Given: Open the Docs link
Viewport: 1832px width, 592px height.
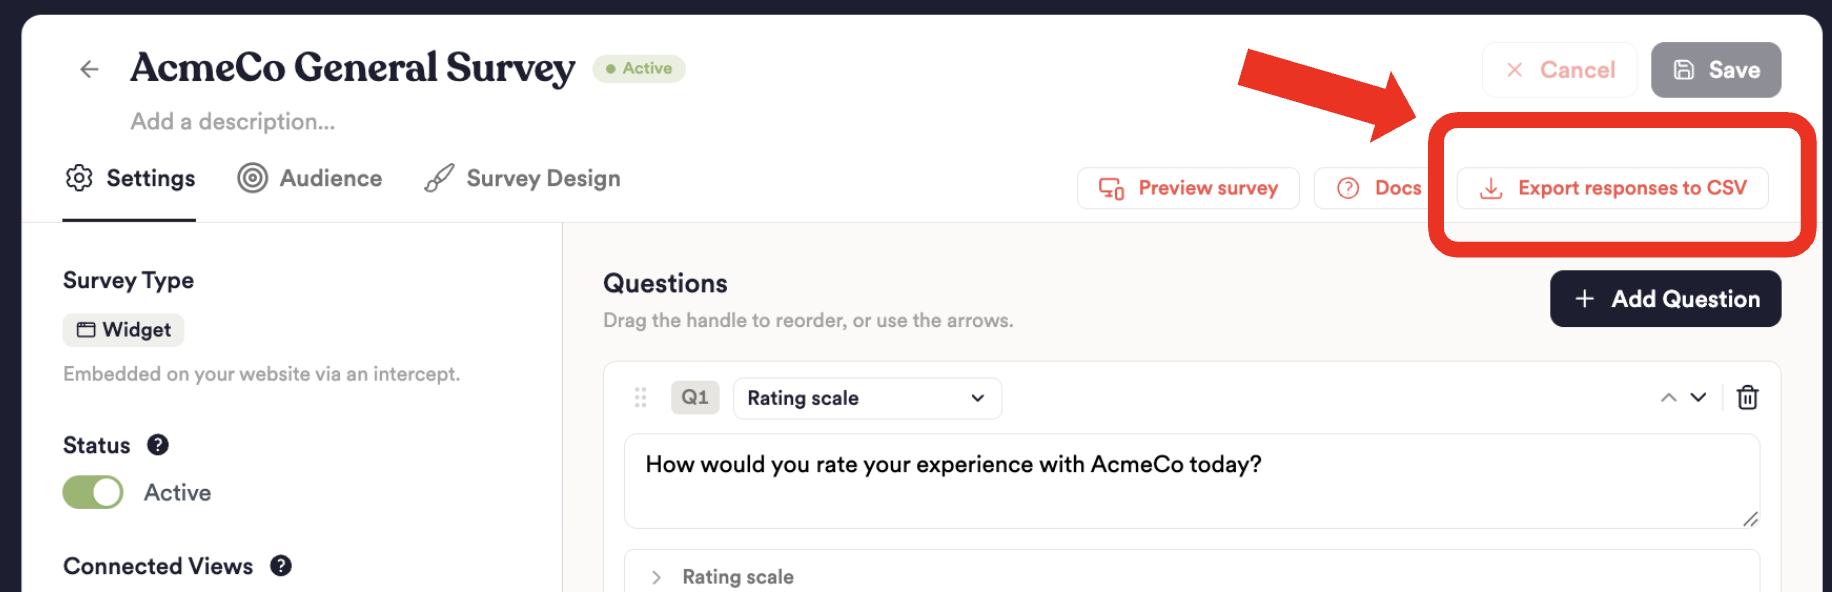Looking at the screenshot, I should [x=1378, y=188].
